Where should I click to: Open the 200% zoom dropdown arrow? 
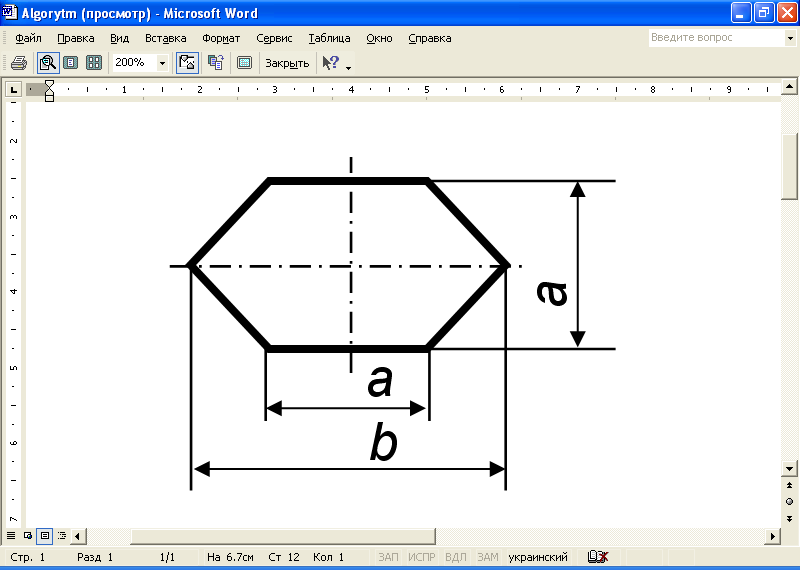(x=162, y=63)
